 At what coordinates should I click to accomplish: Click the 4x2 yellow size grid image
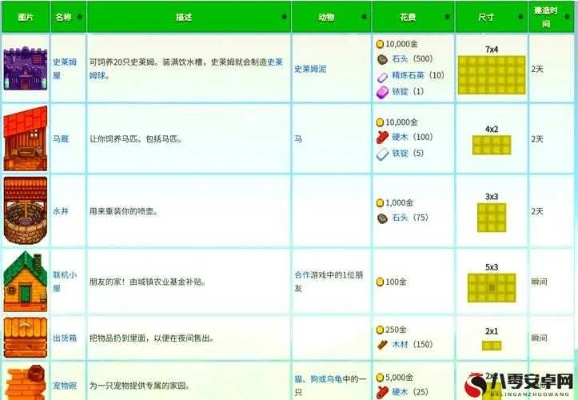pos(492,145)
